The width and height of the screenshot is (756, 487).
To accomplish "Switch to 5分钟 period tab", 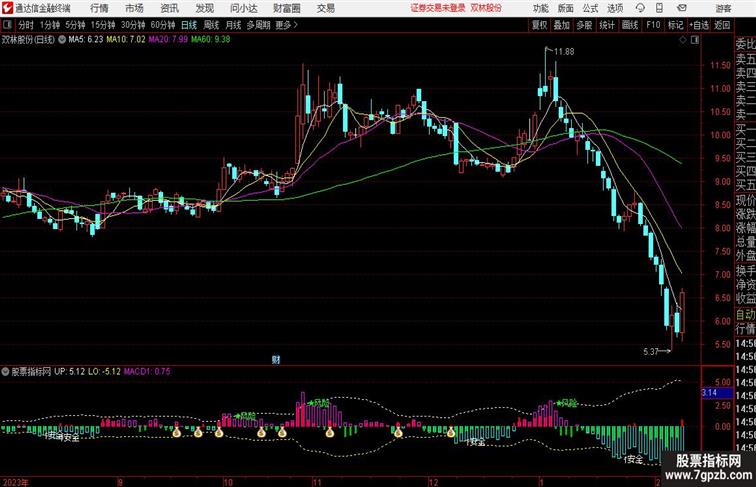I will 75,25.
